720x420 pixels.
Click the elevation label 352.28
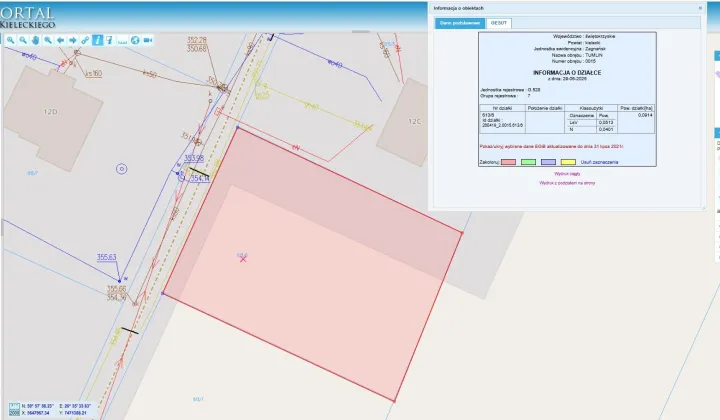197,40
